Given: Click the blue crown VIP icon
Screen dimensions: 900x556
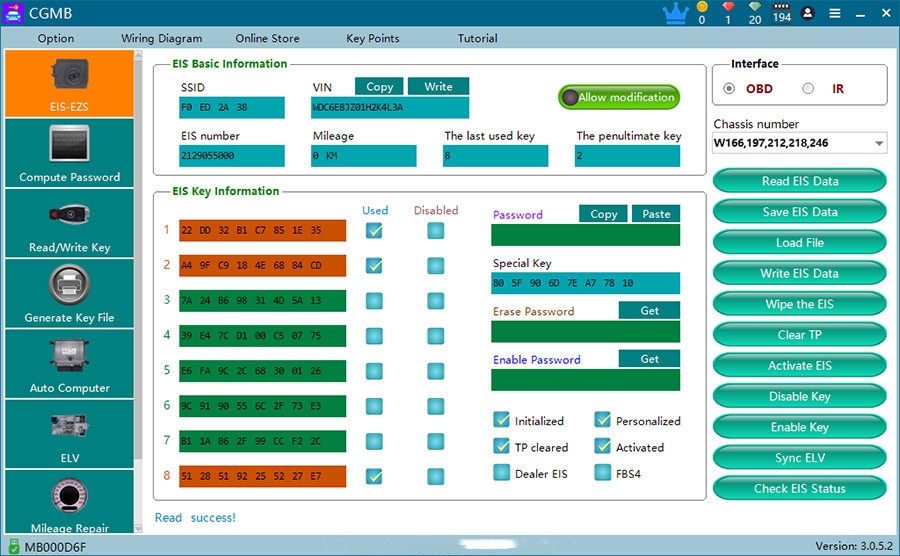Looking at the screenshot, I should tap(676, 13).
